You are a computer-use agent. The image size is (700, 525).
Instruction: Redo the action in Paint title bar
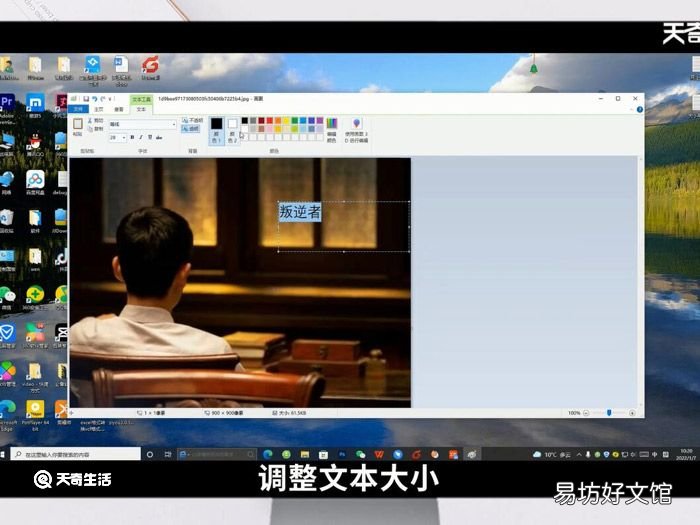click(103, 99)
